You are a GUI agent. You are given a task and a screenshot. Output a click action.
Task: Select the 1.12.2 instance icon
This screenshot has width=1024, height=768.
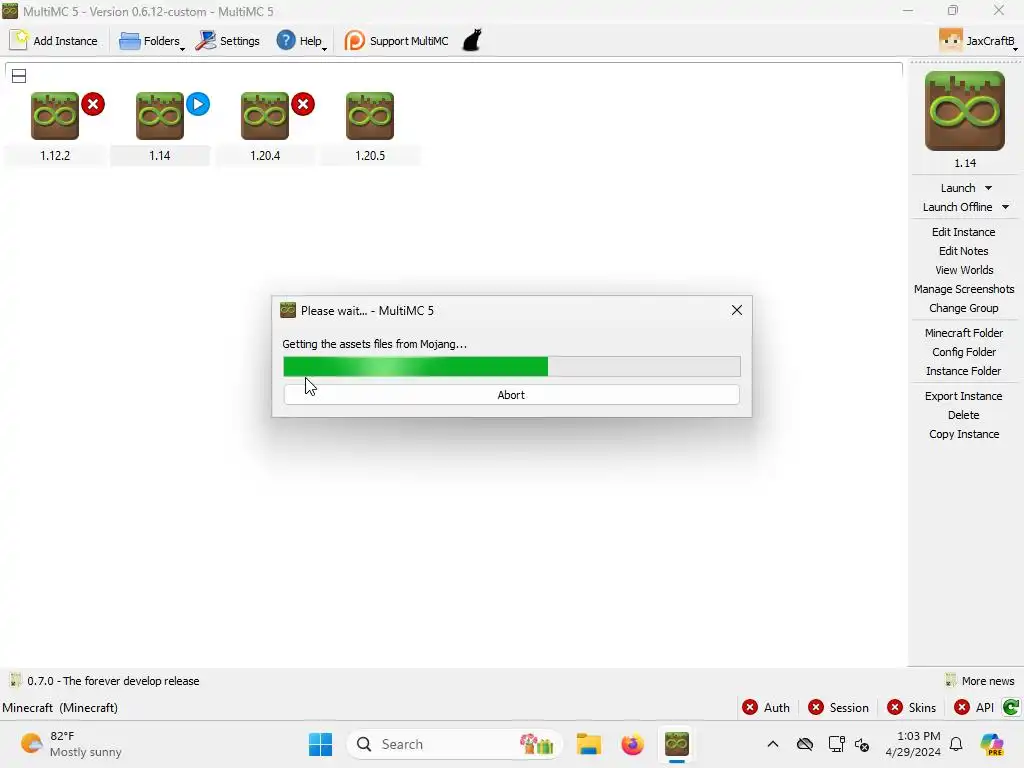[55, 116]
